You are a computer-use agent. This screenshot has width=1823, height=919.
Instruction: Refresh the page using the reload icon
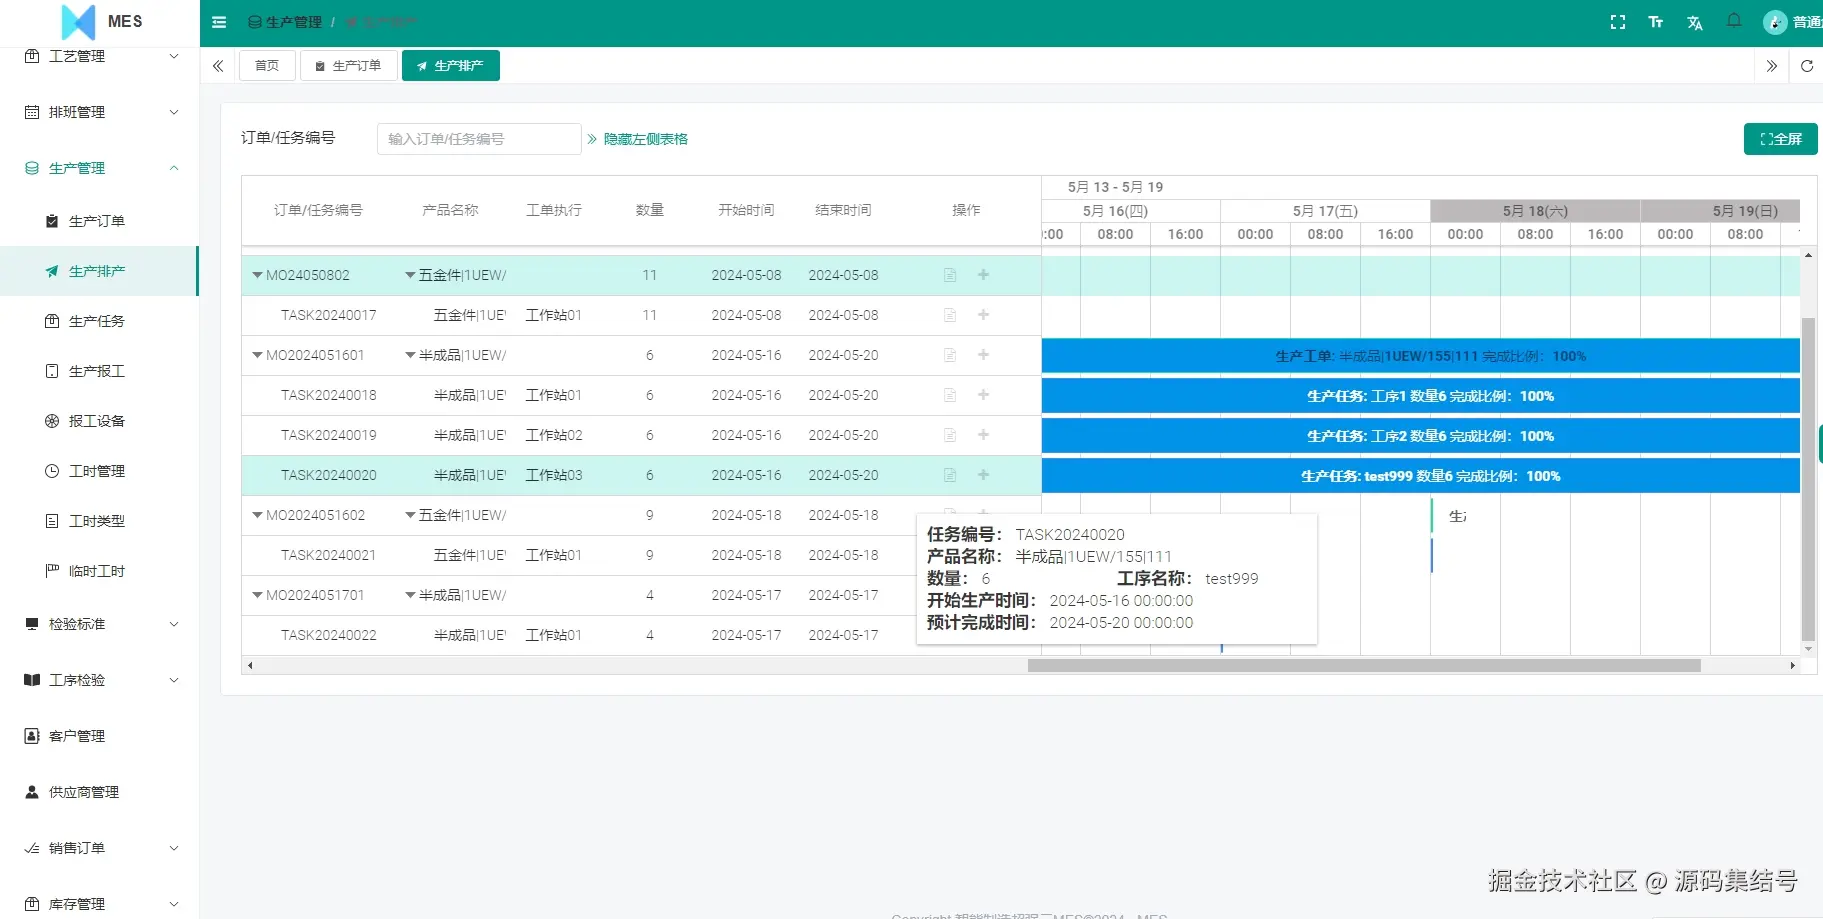pos(1808,66)
